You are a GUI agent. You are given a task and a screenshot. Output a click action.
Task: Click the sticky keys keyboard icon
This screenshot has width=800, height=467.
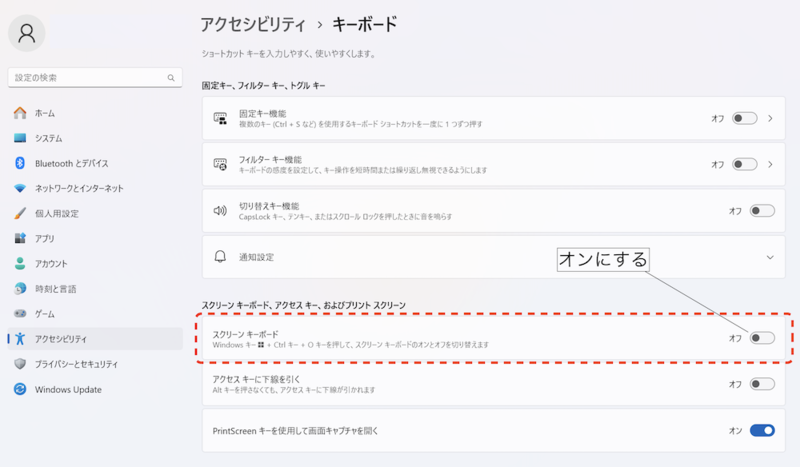point(220,118)
